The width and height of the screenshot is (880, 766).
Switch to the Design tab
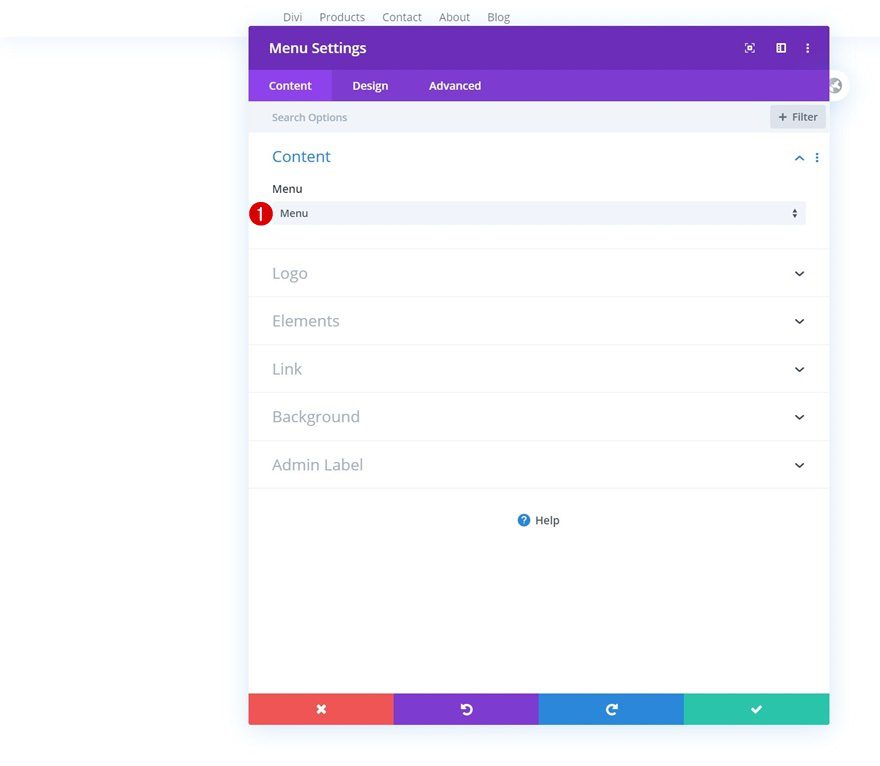coord(370,85)
